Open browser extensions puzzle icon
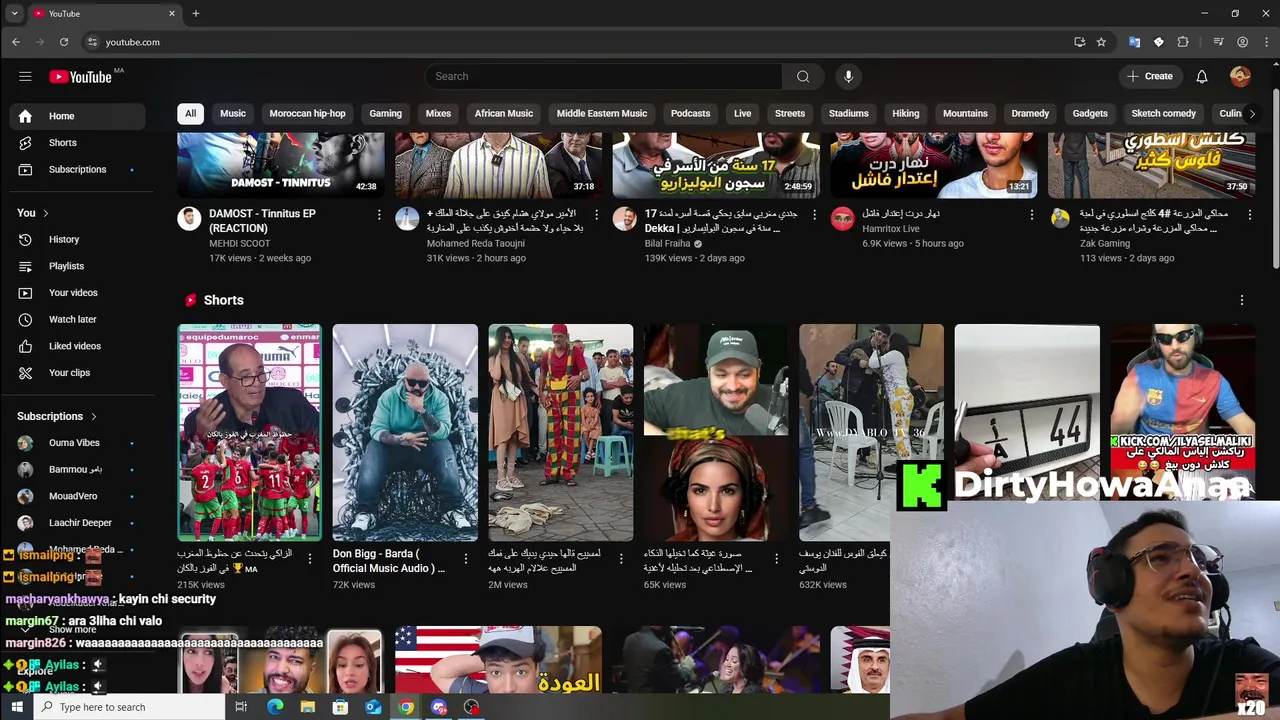This screenshot has height=720, width=1280. 1183,42
